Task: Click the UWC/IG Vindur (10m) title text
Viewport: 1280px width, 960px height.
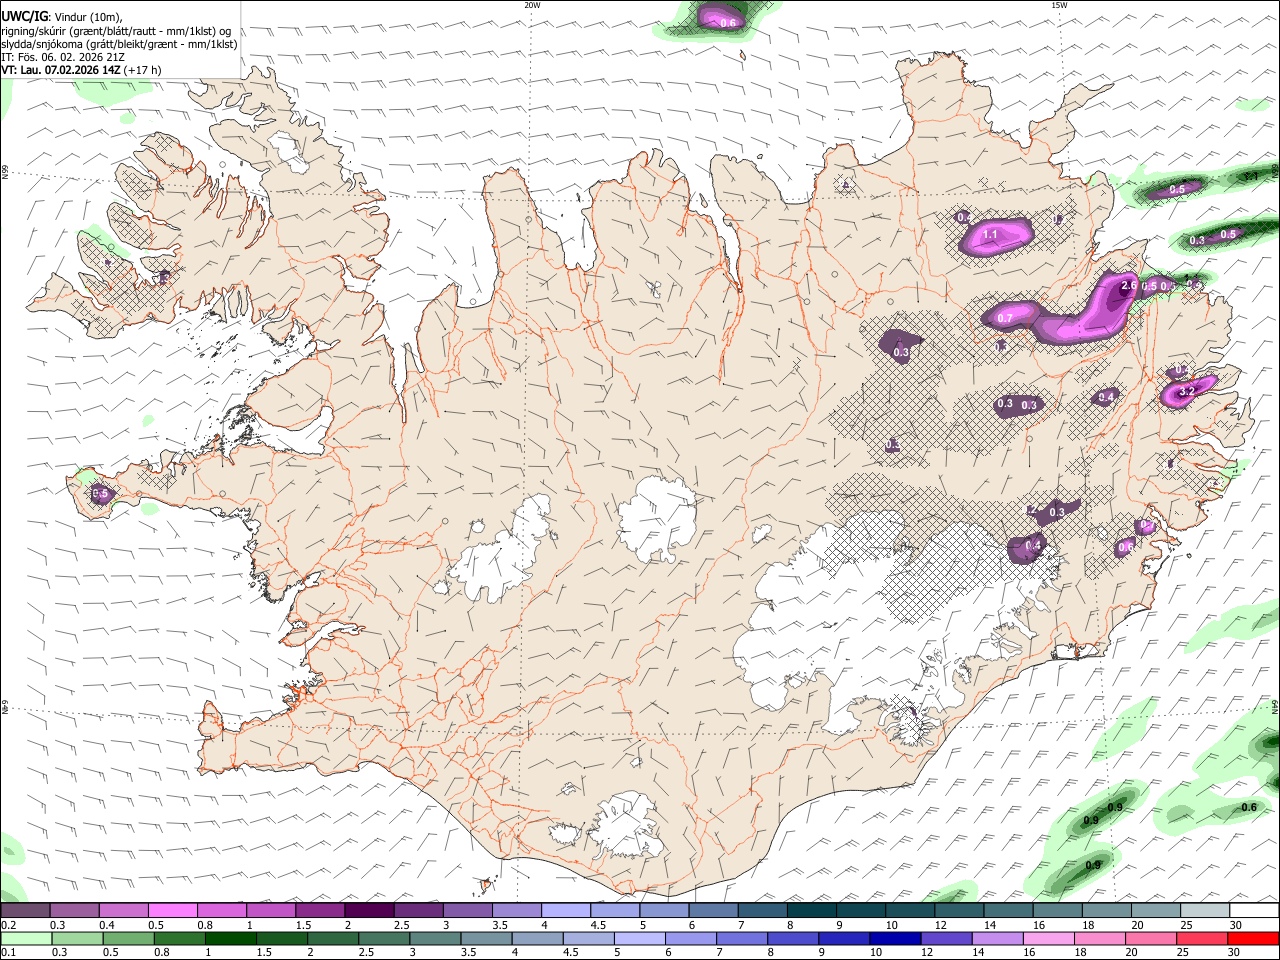Action: coord(62,16)
